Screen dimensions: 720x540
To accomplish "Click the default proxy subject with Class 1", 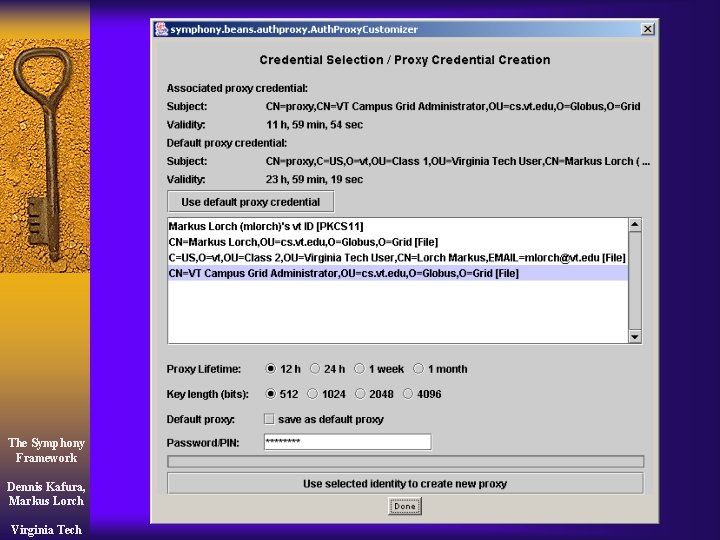I will [457, 161].
